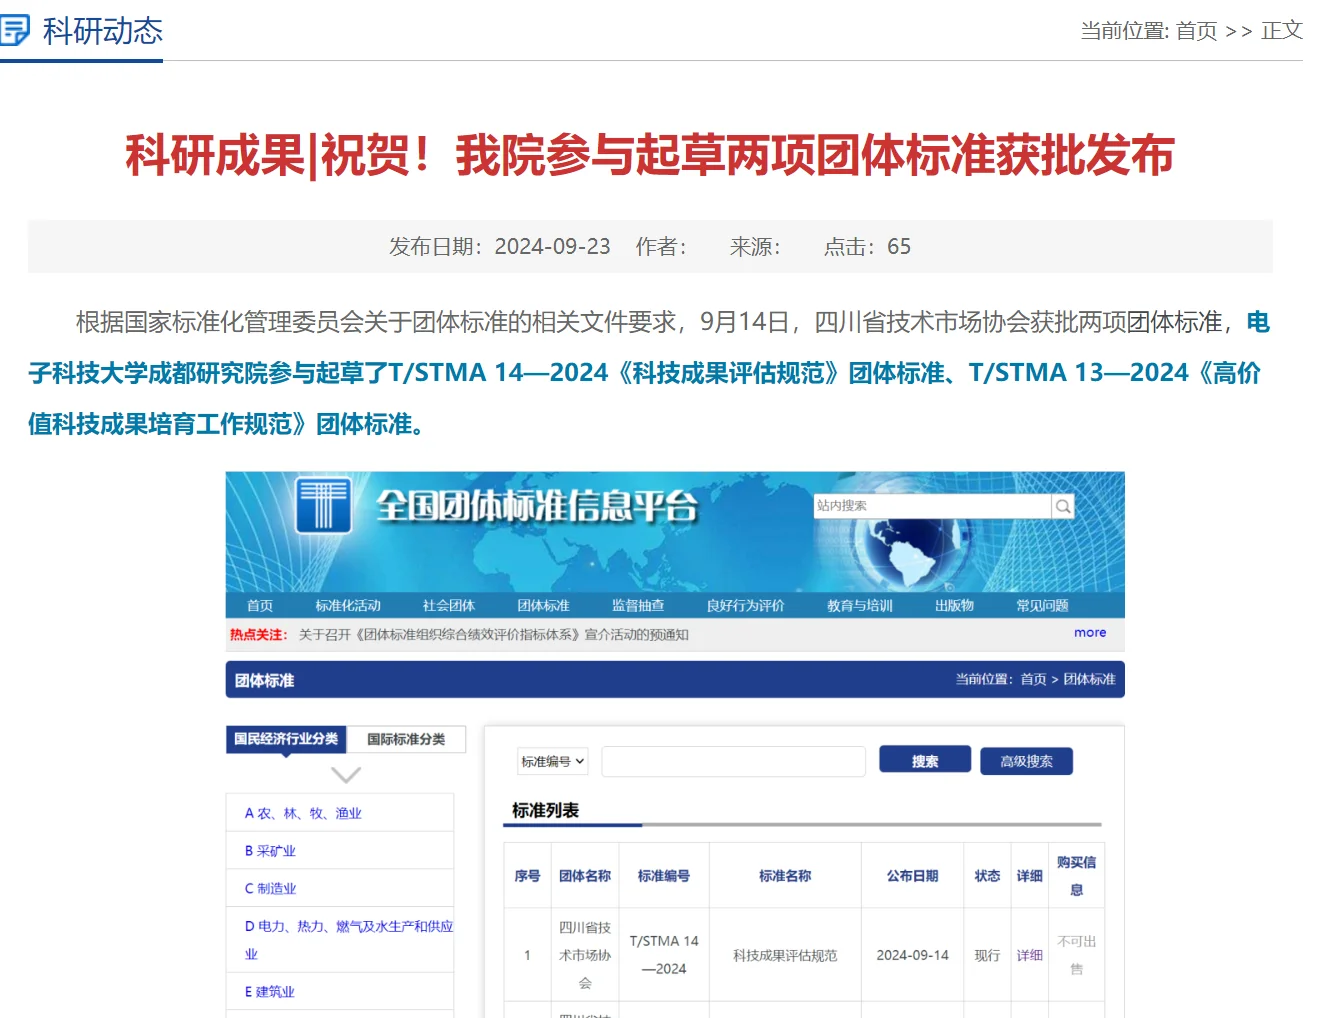Open the 常见问题 nav item
This screenshot has width=1324, height=1018.
coord(1042,606)
